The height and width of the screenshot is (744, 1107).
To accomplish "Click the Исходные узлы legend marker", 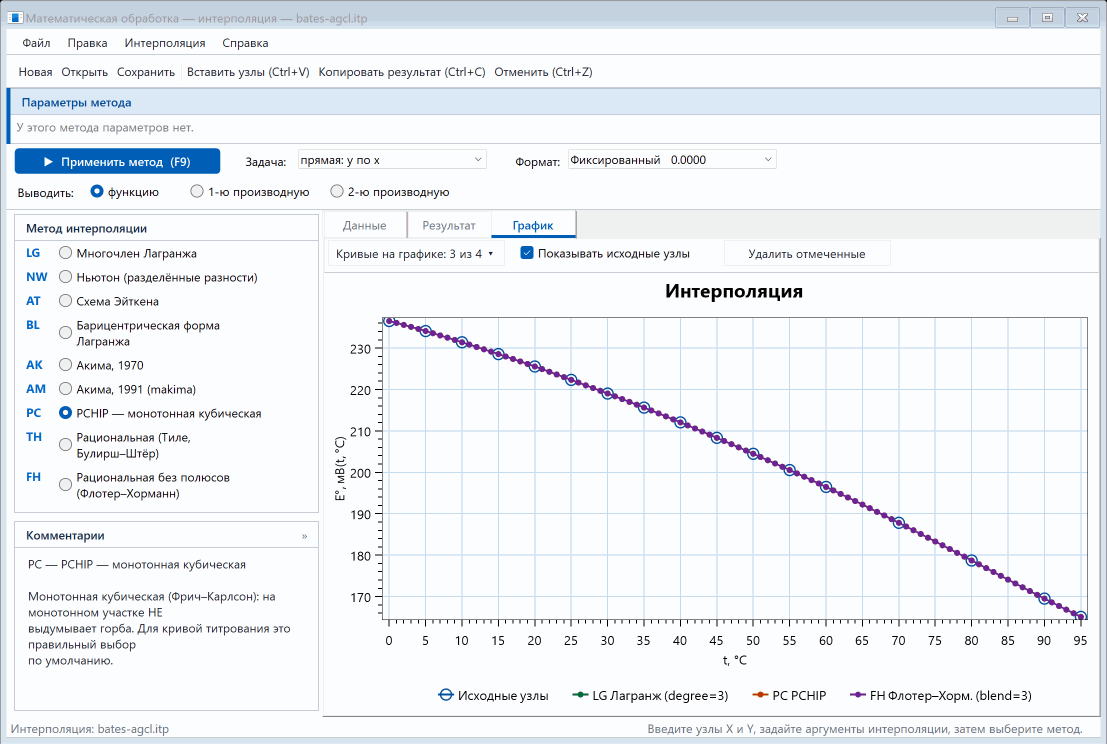I will click(445, 695).
